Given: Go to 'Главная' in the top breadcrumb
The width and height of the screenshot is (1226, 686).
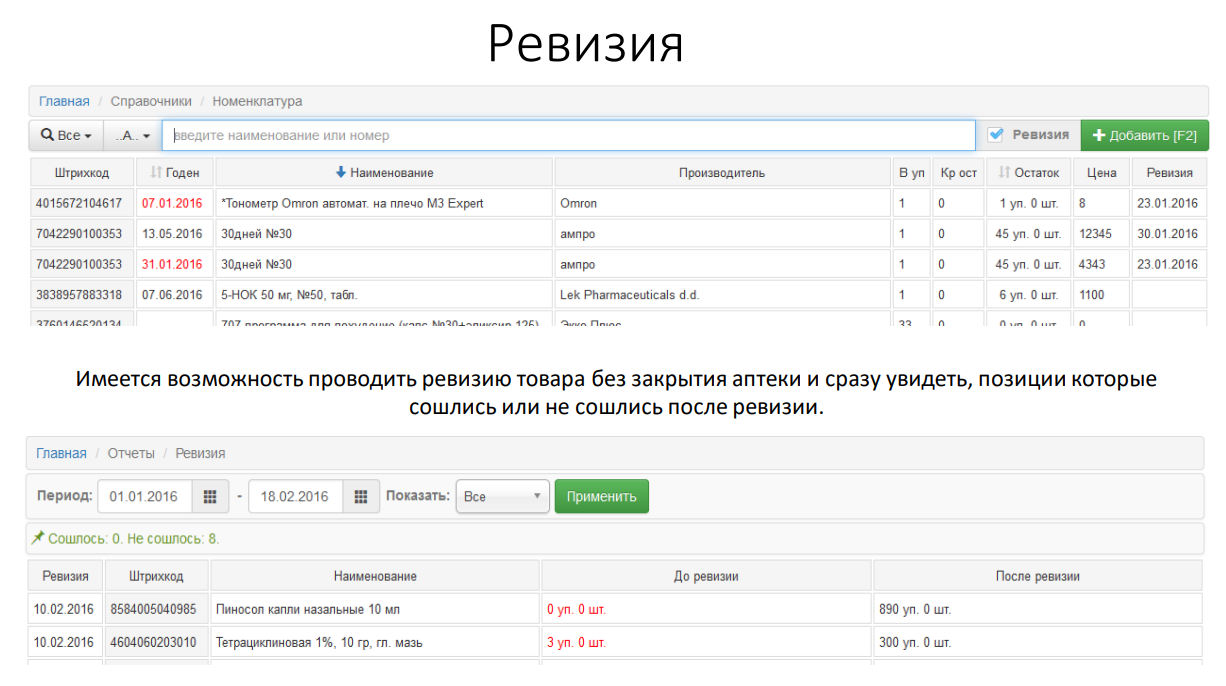Looking at the screenshot, I should [x=64, y=101].
